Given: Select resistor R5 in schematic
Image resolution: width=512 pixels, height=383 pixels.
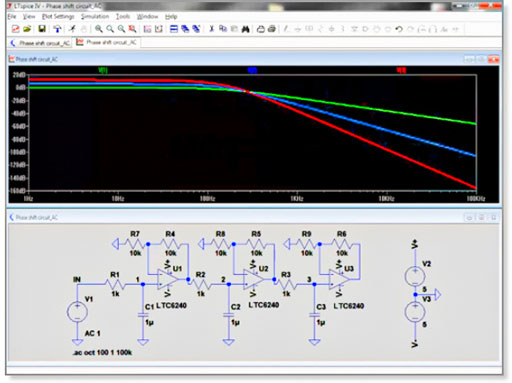Looking at the screenshot, I should tap(256, 244).
